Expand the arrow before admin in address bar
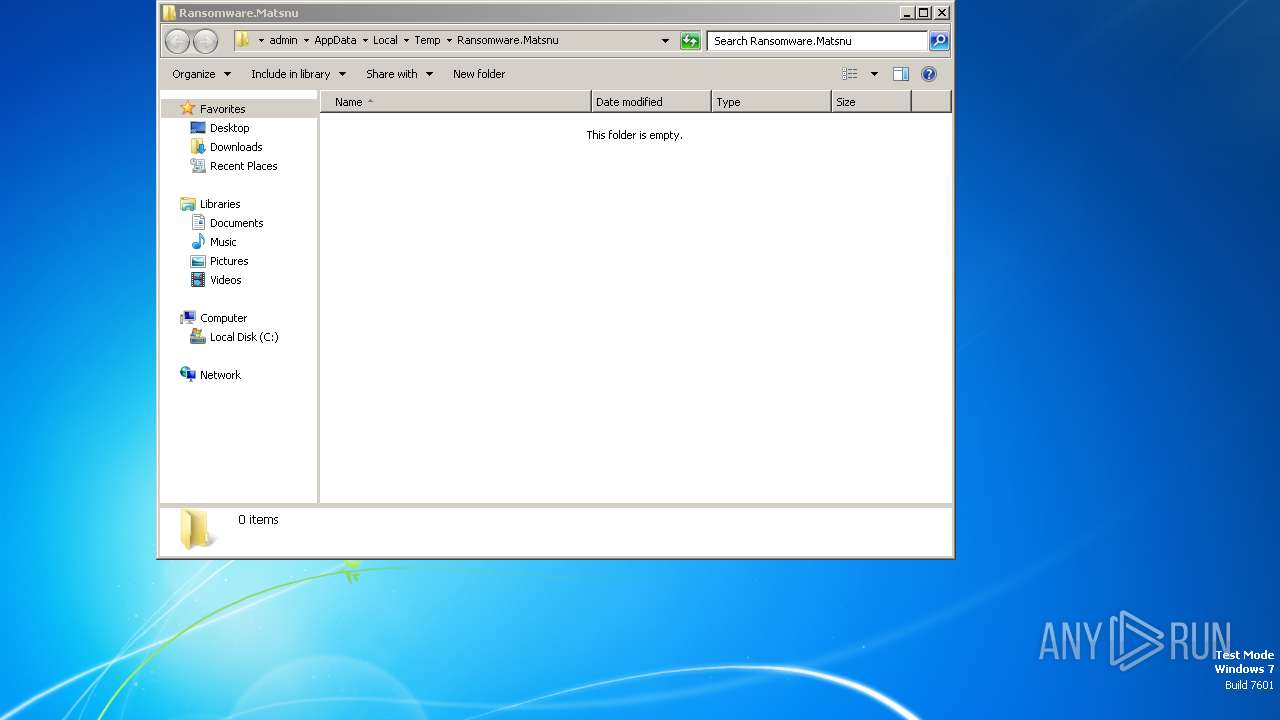This screenshot has height=720, width=1280. [261, 41]
